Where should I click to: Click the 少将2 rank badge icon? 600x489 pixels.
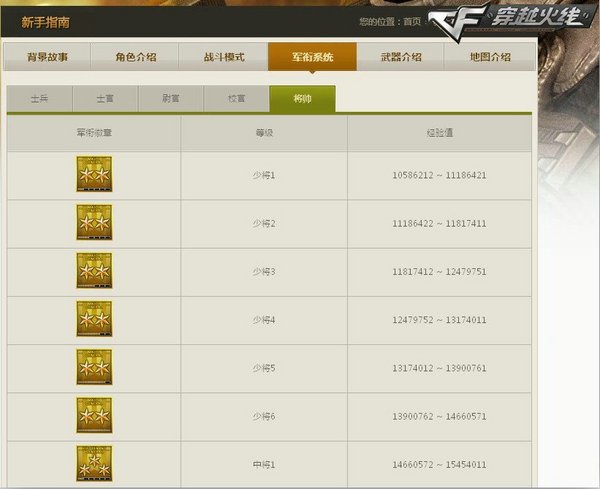pos(94,222)
